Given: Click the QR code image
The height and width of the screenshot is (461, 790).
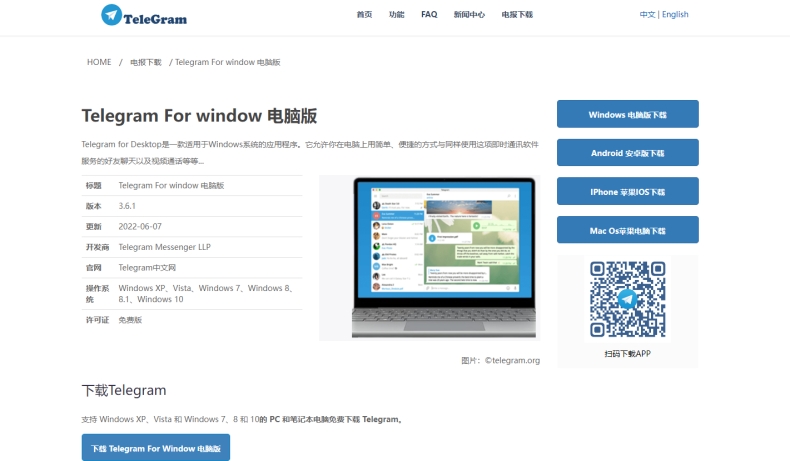Looking at the screenshot, I should (x=627, y=299).
